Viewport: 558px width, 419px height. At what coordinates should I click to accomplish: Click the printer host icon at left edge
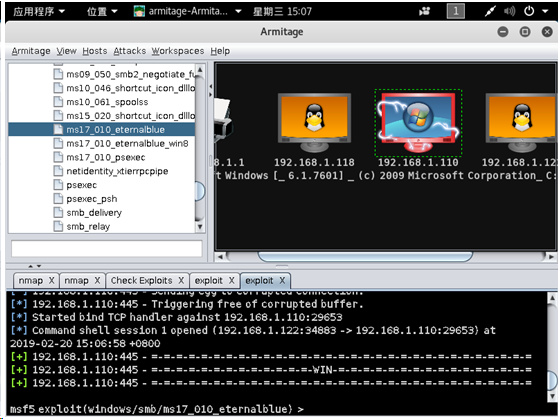point(223,117)
